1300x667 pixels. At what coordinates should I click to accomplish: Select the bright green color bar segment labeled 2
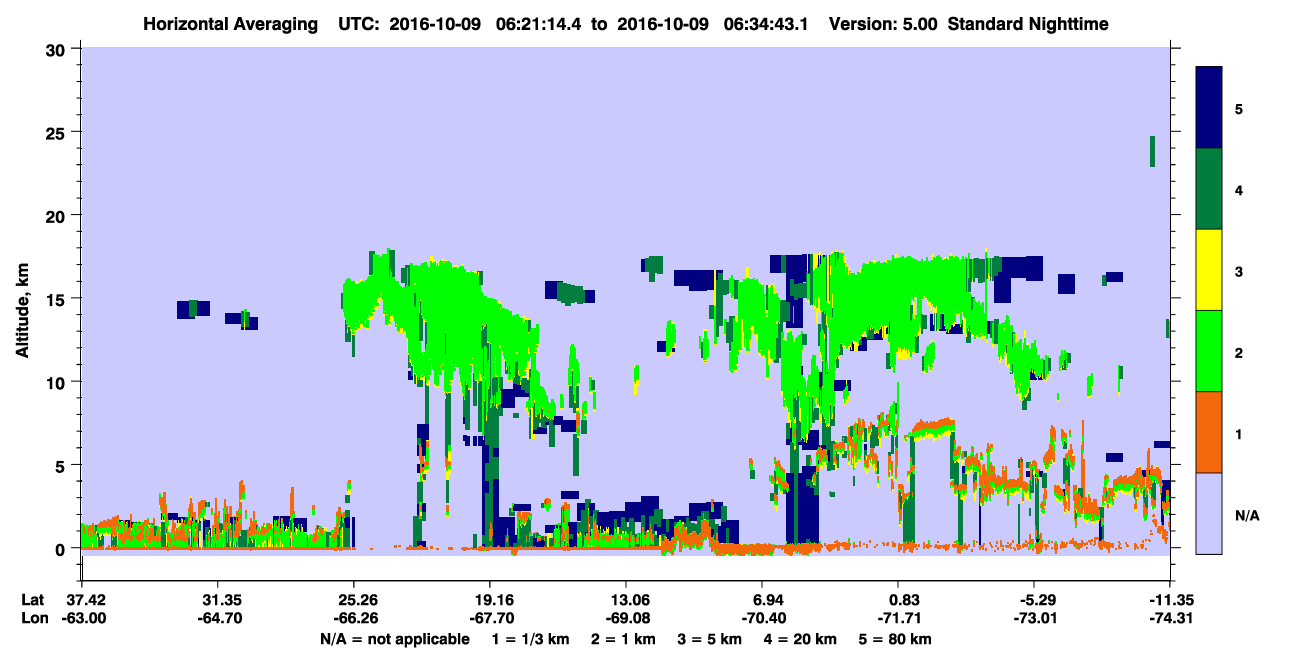[1209, 351]
